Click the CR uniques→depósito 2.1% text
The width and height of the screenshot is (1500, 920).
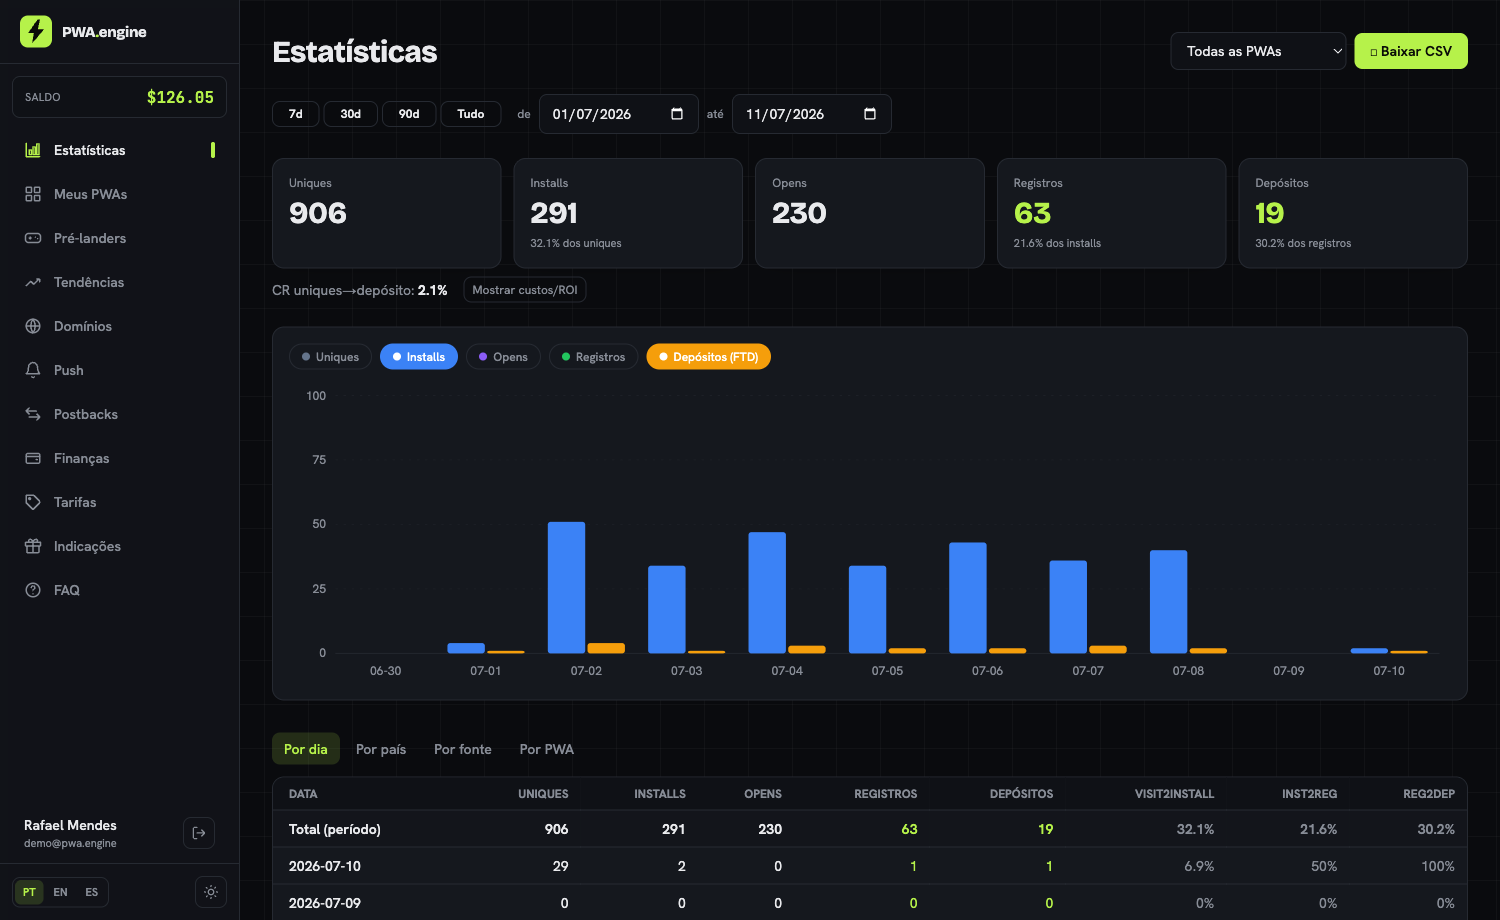(360, 290)
